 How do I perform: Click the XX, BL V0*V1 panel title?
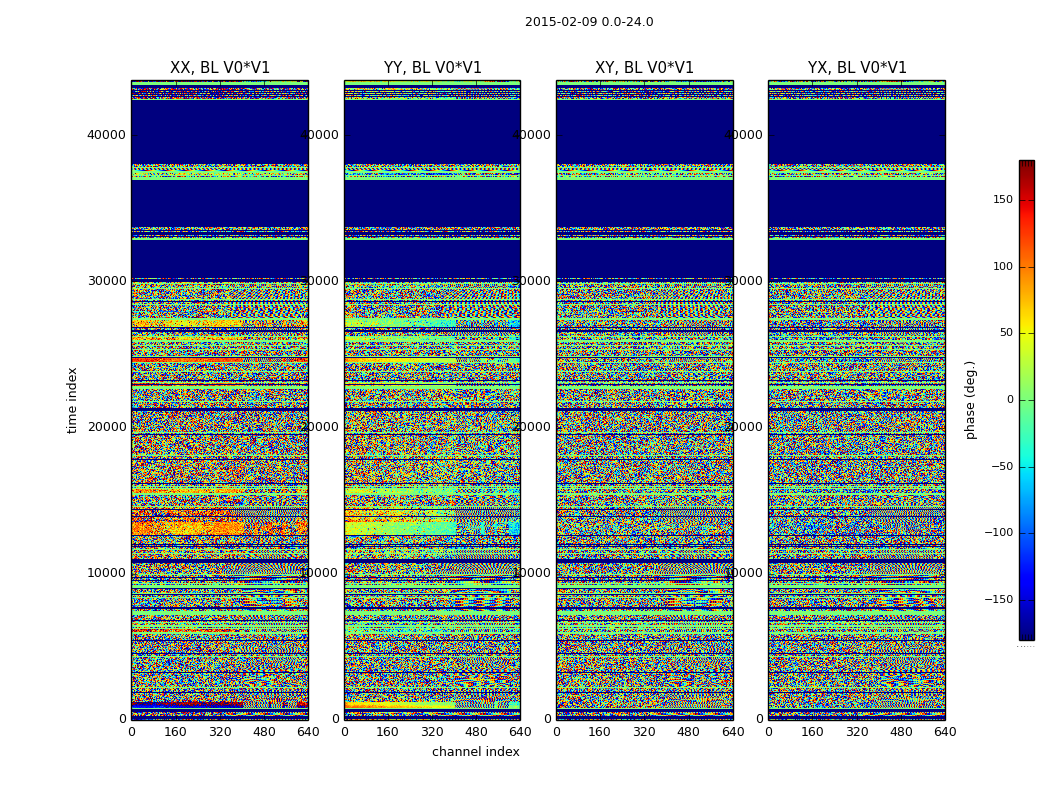(220, 68)
